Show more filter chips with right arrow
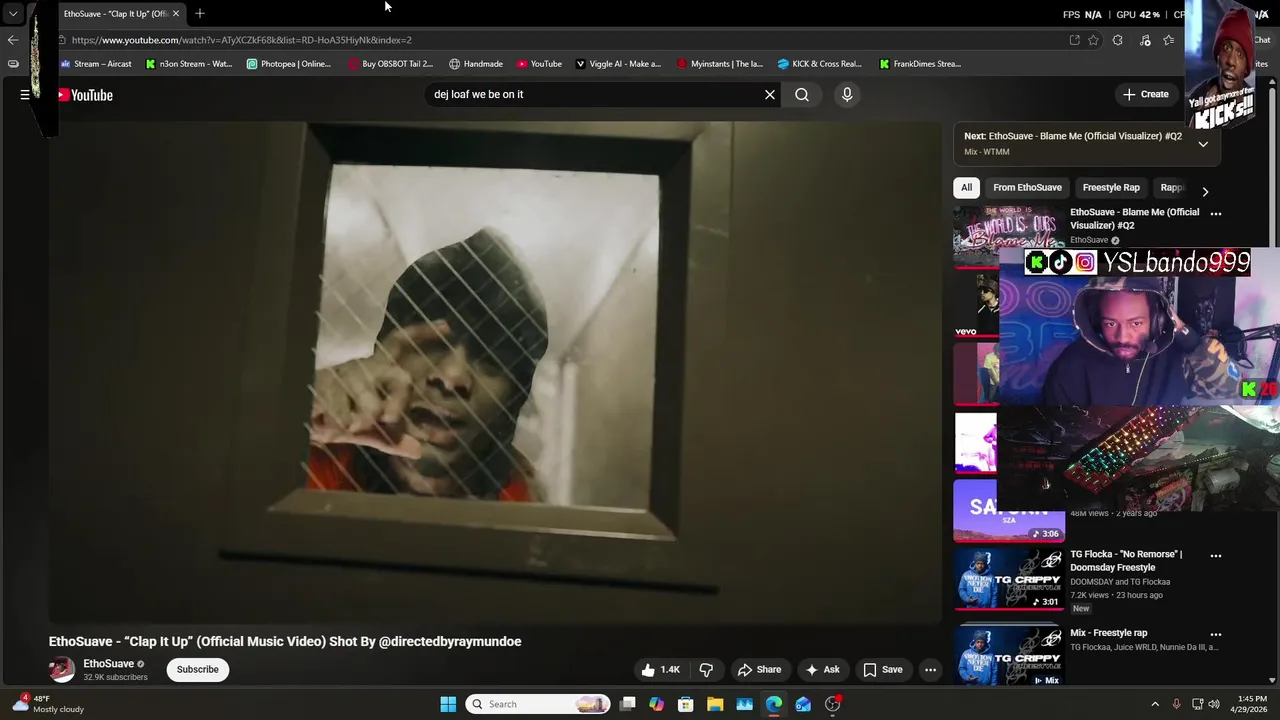The width and height of the screenshot is (1280, 720). (1205, 191)
